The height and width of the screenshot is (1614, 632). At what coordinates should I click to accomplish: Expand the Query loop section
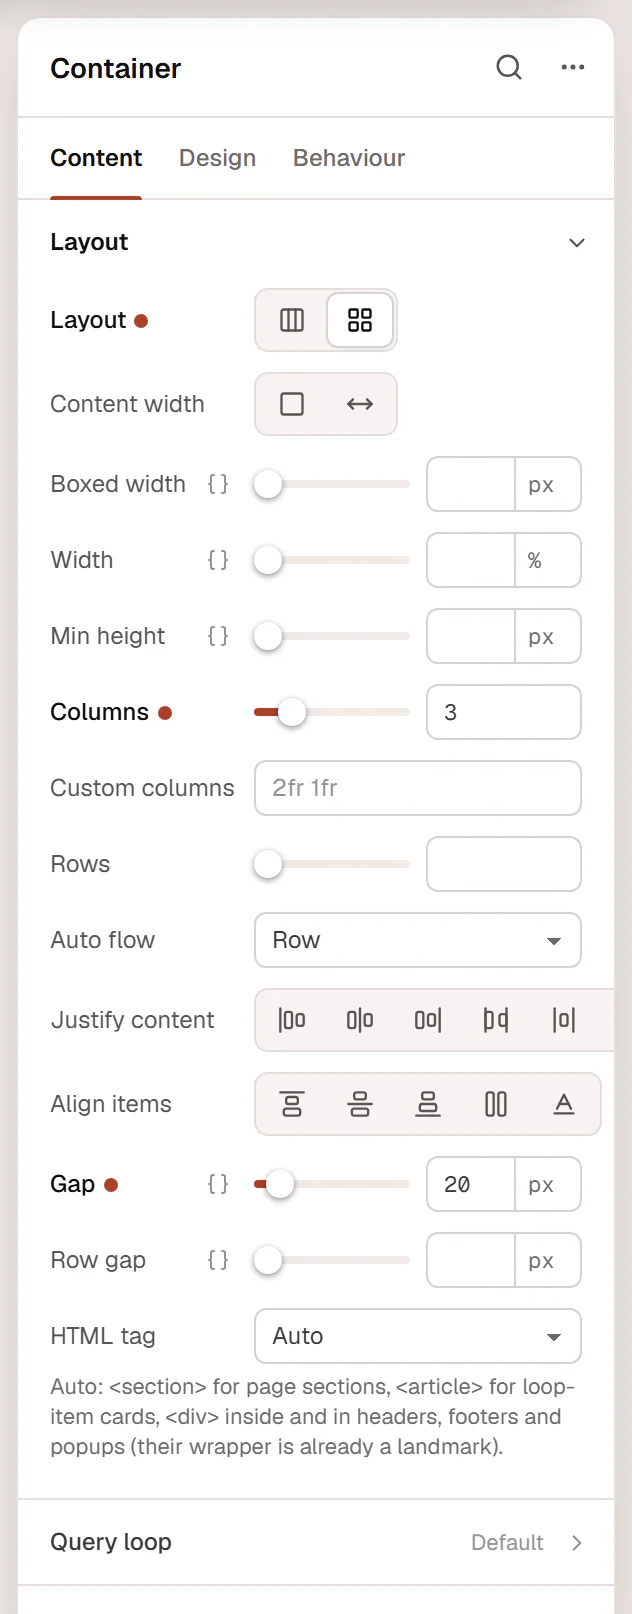click(316, 1542)
